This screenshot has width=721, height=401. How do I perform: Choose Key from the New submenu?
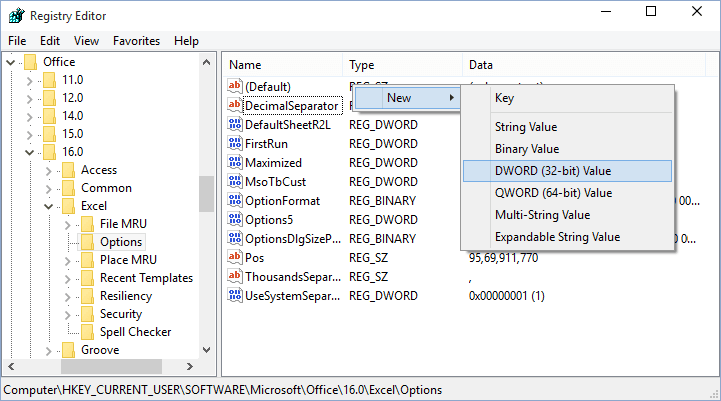[x=567, y=98]
